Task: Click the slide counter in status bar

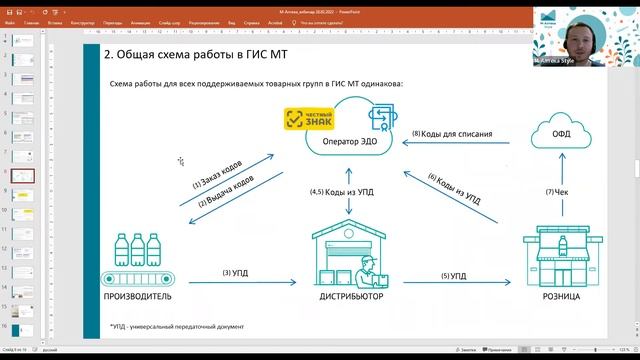Action: tap(14, 350)
